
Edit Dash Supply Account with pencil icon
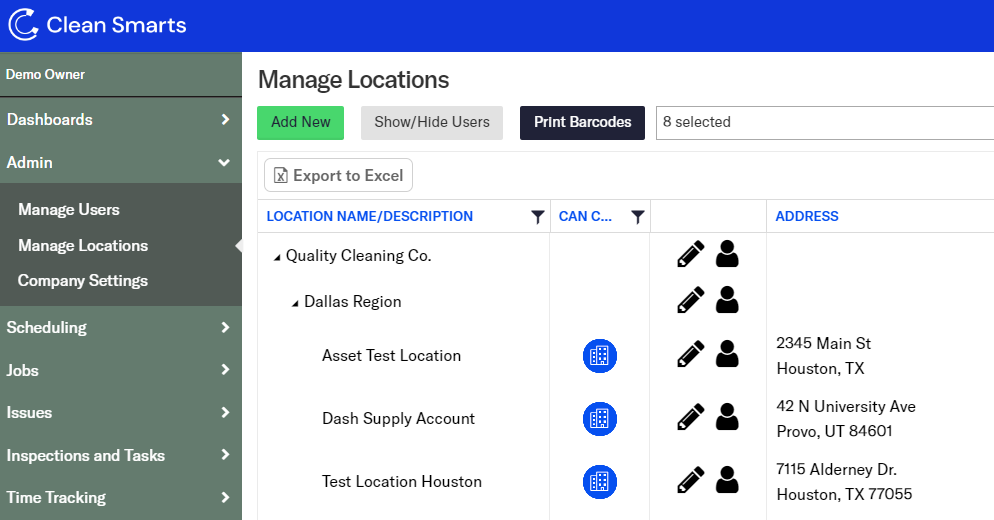point(690,417)
